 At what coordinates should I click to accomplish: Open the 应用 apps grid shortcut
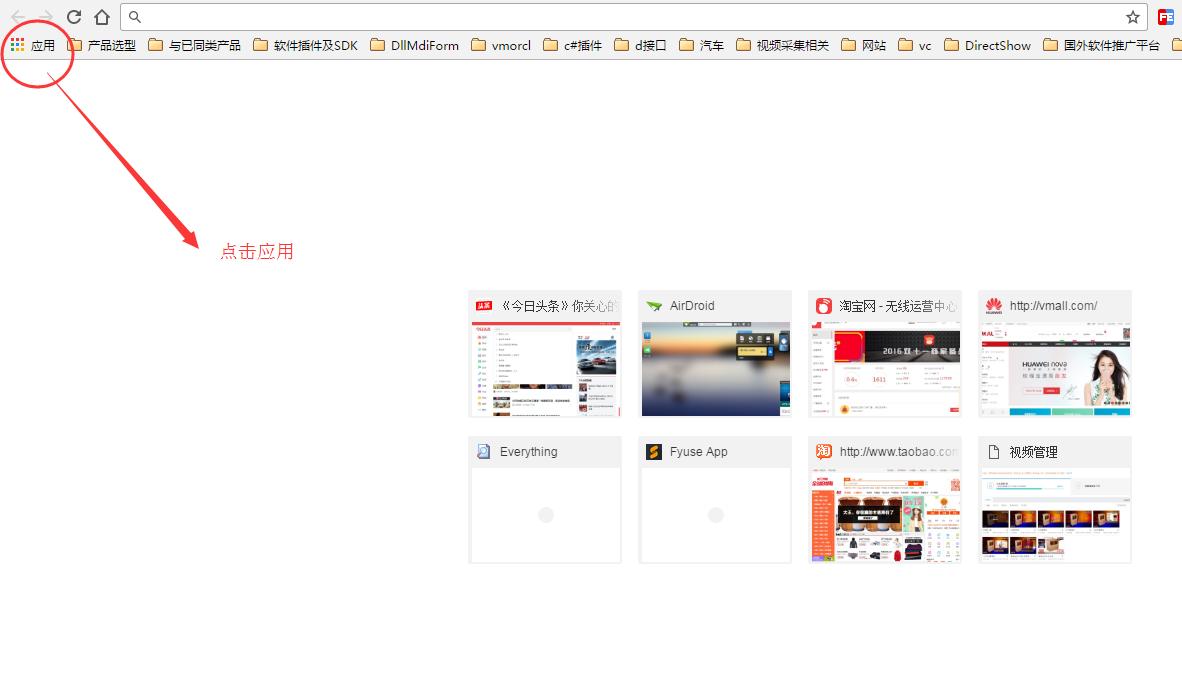[x=32, y=45]
